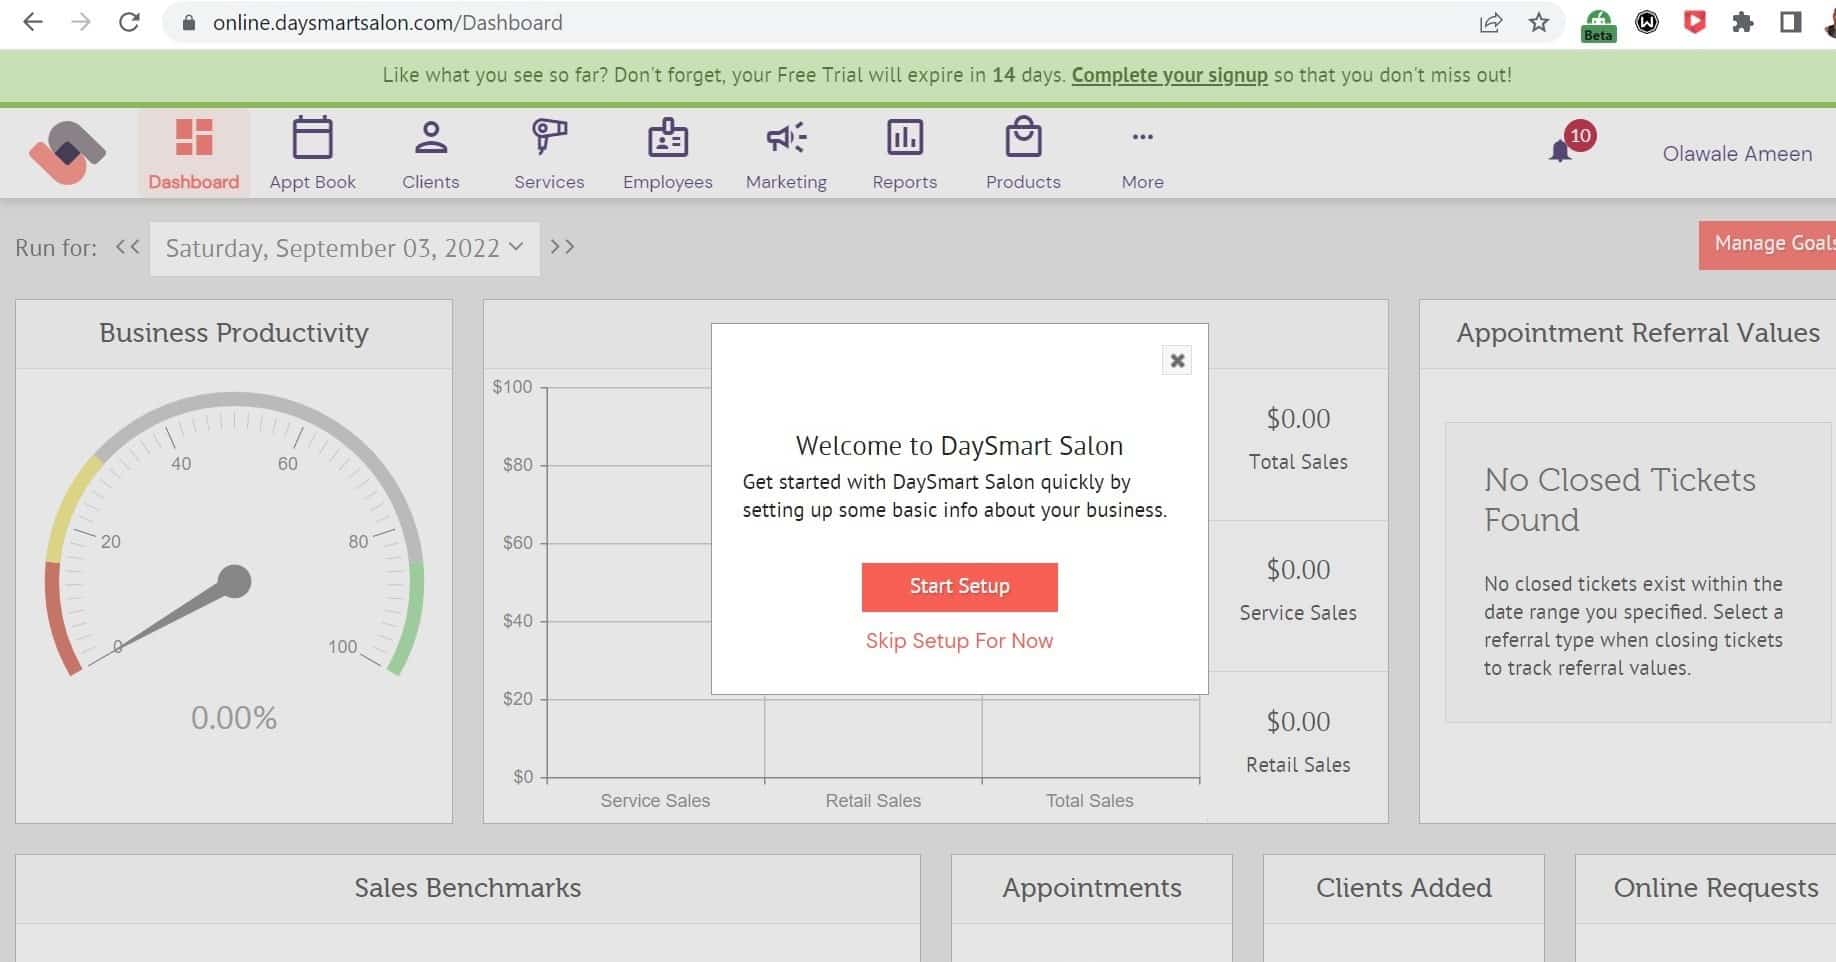Image resolution: width=1836 pixels, height=962 pixels.
Task: Click the black circular W extension icon
Action: (x=1647, y=22)
